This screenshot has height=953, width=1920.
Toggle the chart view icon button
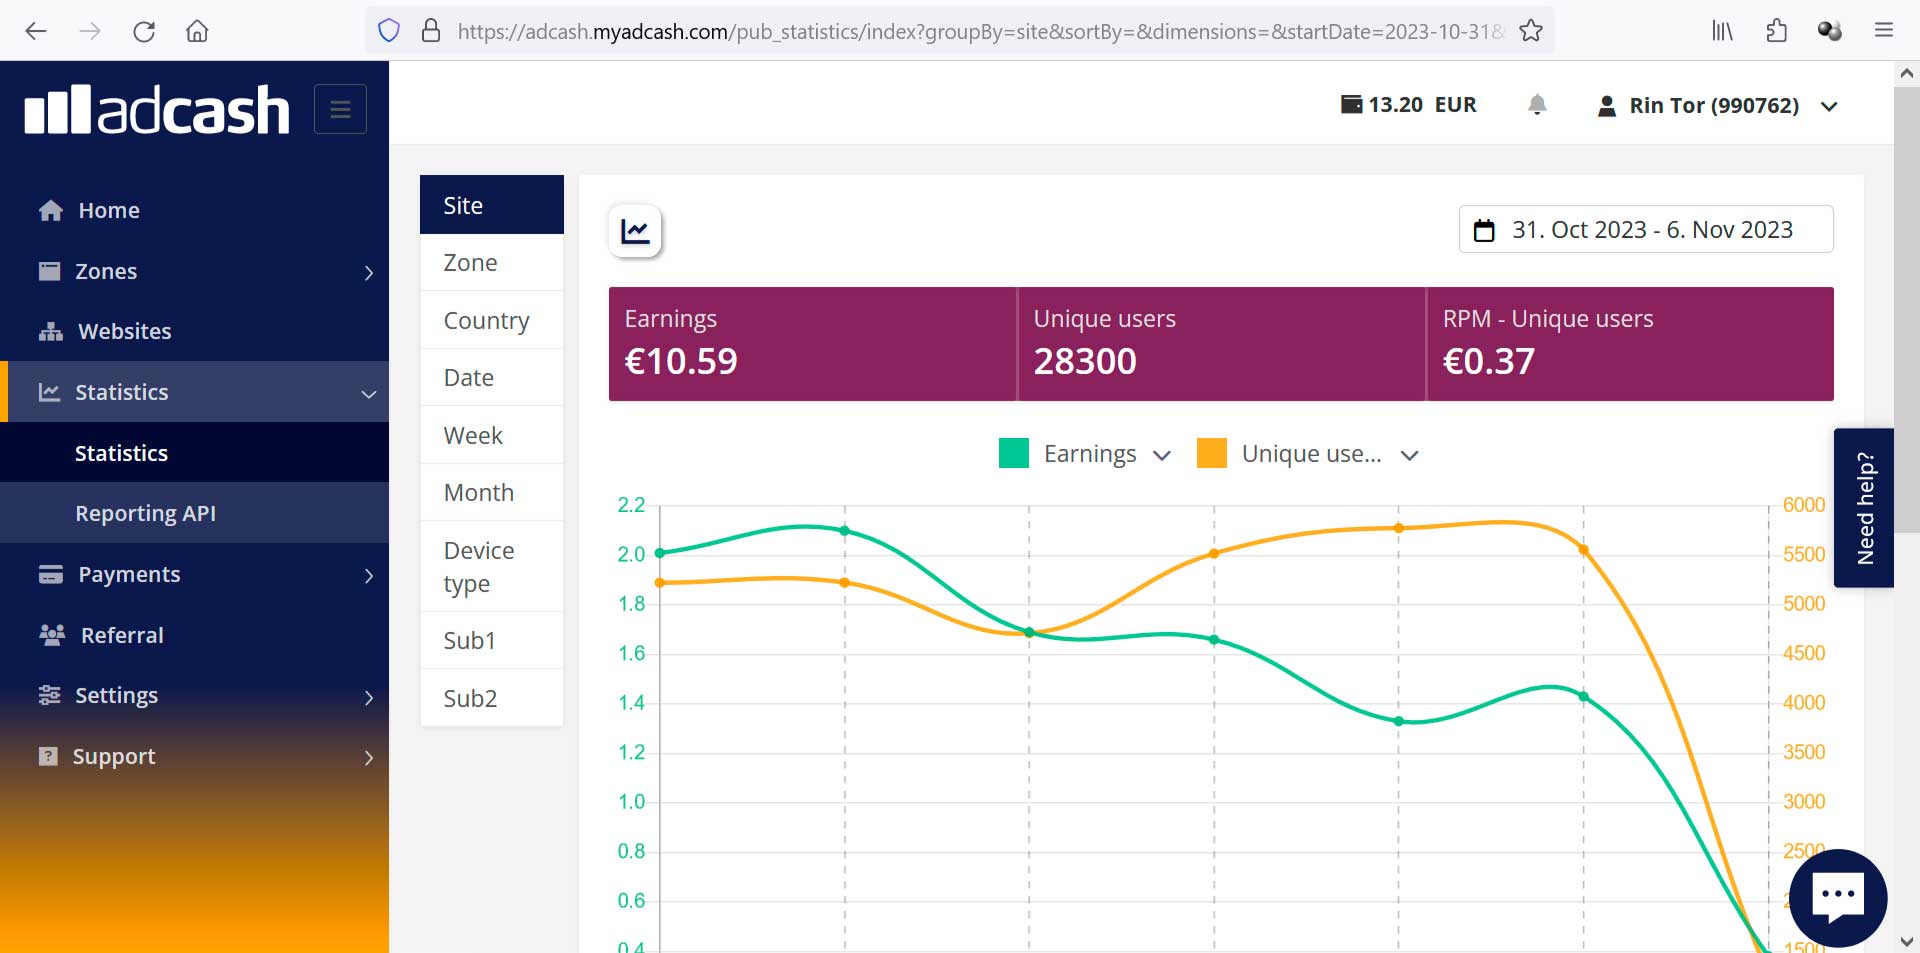pos(635,231)
